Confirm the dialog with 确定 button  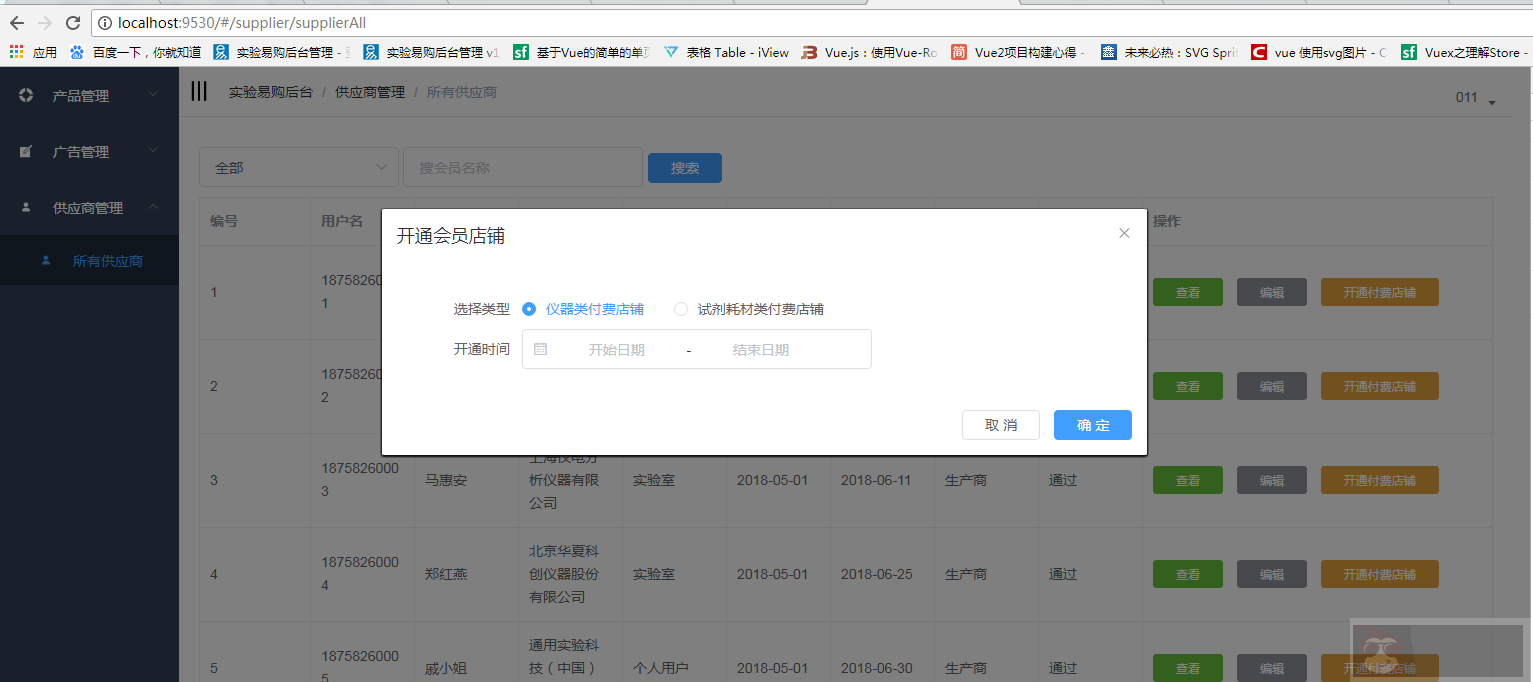(1092, 424)
